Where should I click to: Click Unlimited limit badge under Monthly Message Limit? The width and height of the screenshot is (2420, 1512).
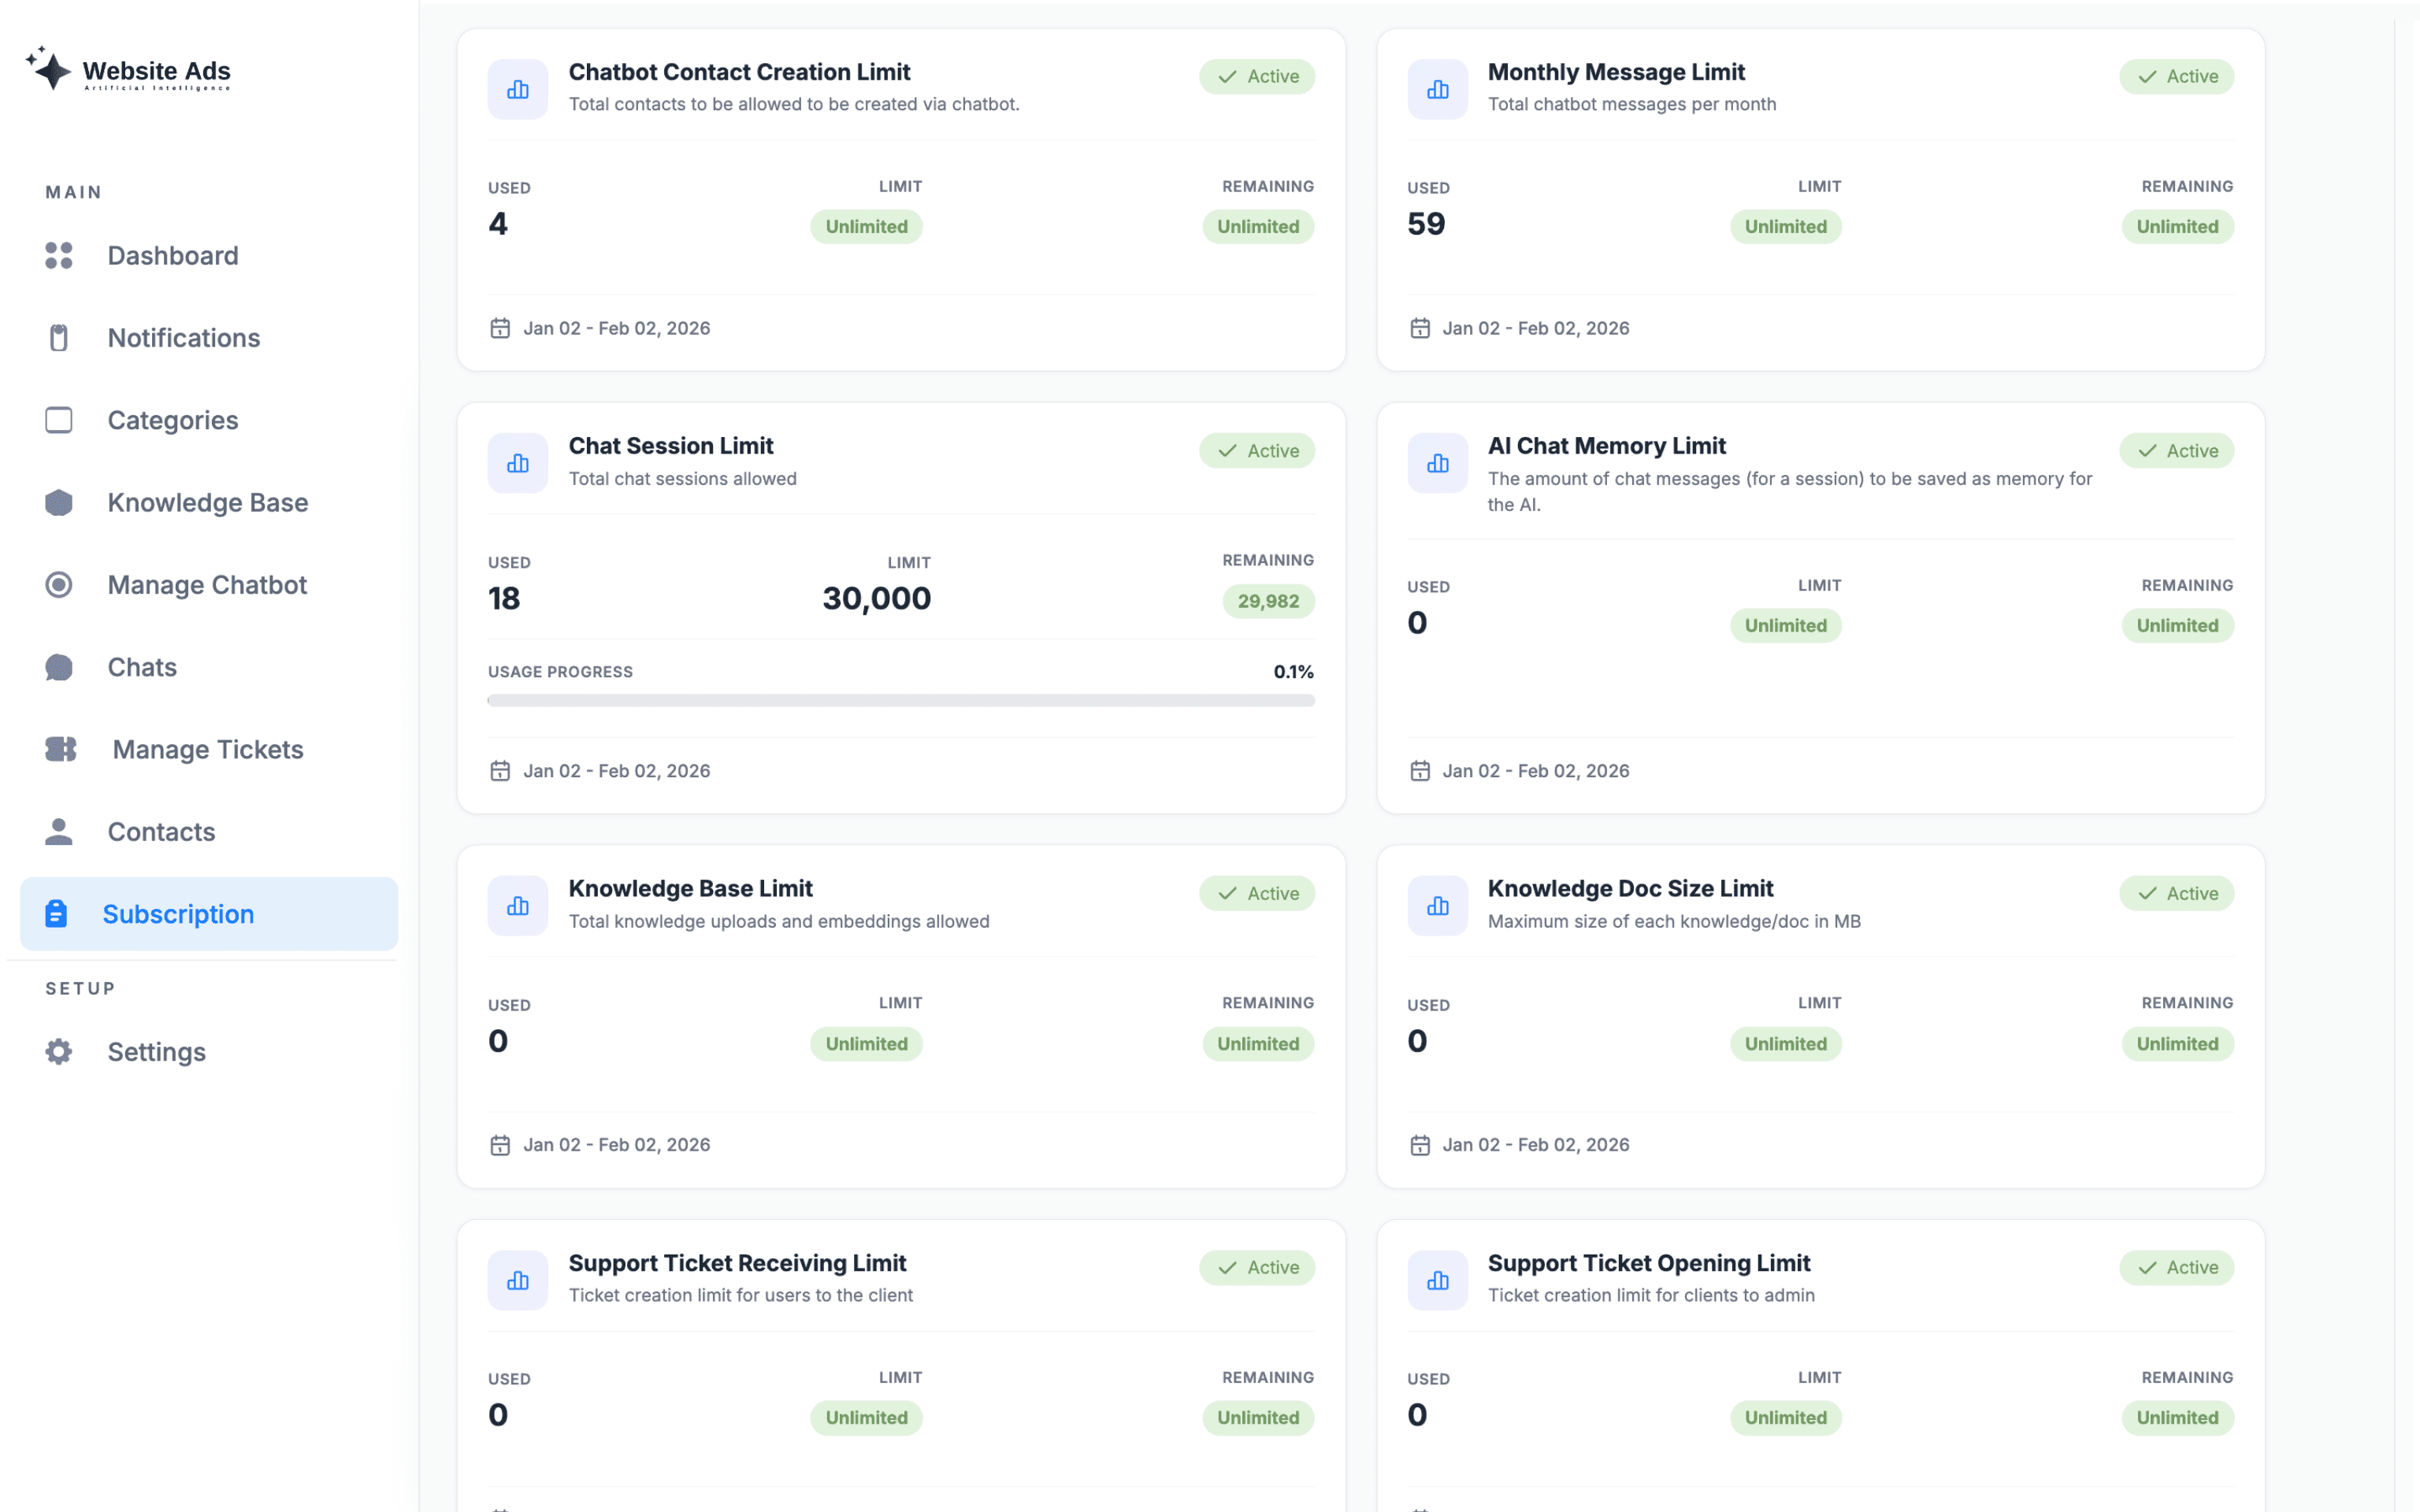tap(1785, 227)
